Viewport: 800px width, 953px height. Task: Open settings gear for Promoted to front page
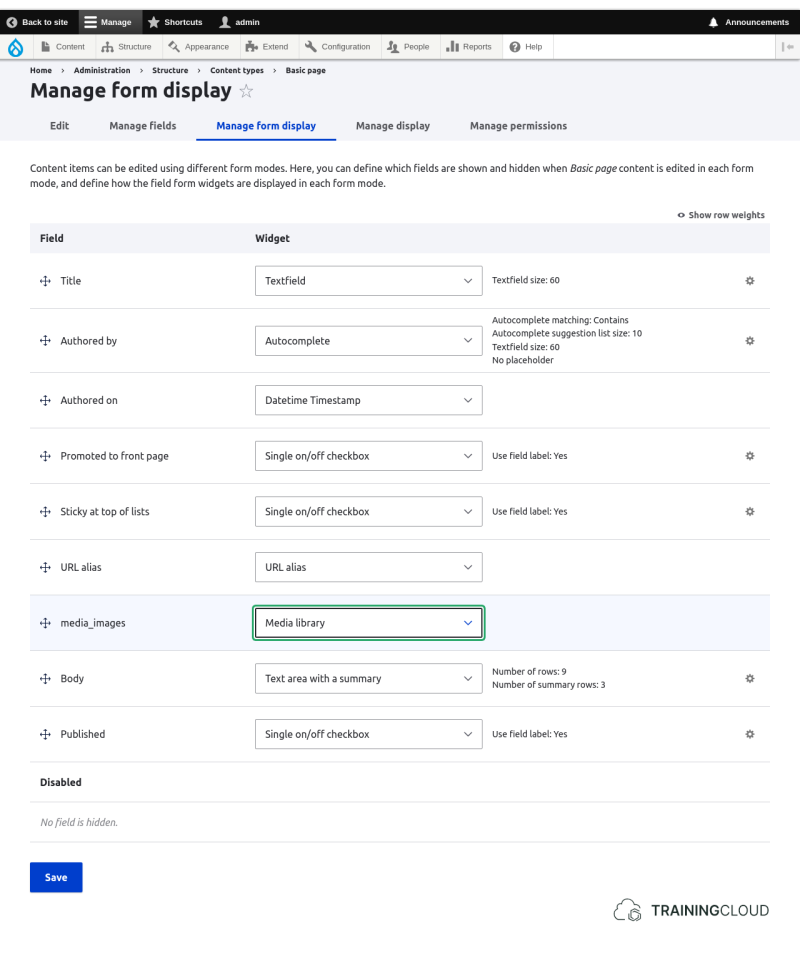pos(750,456)
